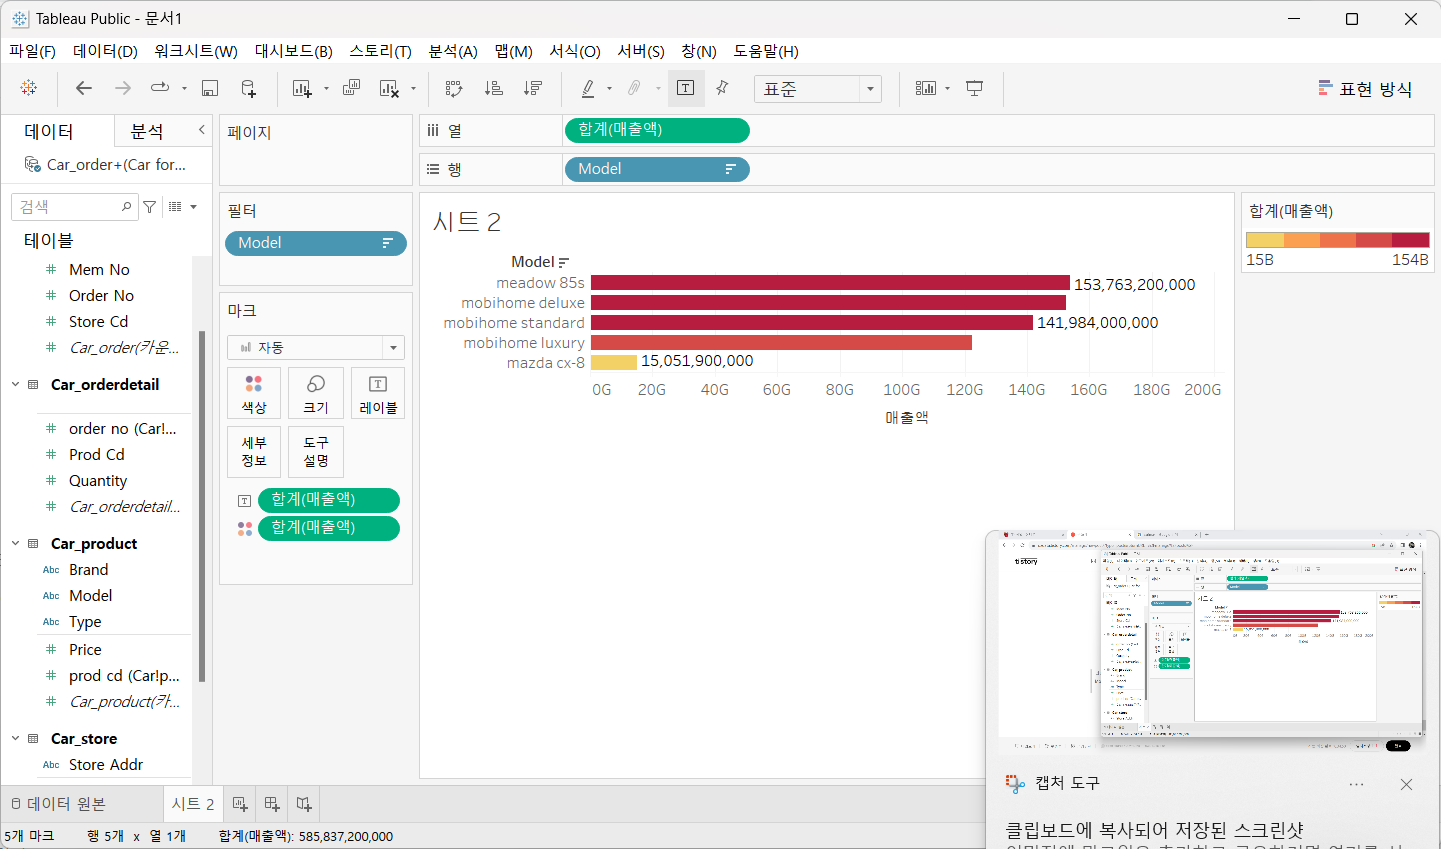This screenshot has width=1441, height=849.
Task: Click 합계(매출액) pill on columns shelf
Action: pos(657,130)
